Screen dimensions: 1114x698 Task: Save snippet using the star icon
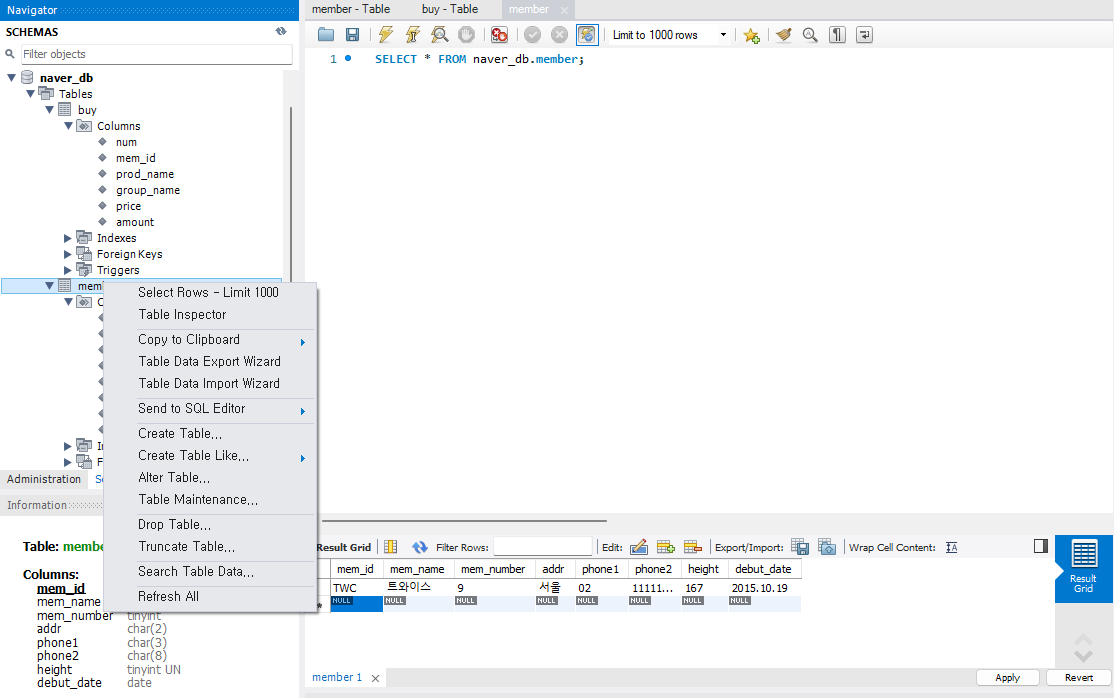(752, 35)
